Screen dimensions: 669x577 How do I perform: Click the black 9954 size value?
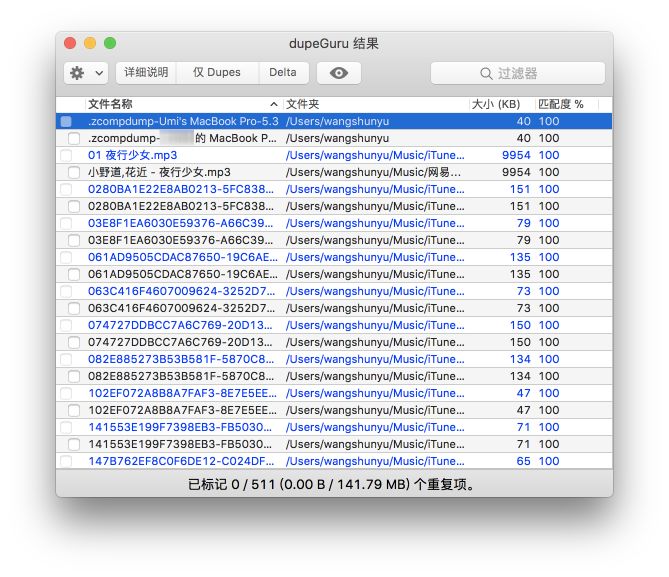coord(516,172)
